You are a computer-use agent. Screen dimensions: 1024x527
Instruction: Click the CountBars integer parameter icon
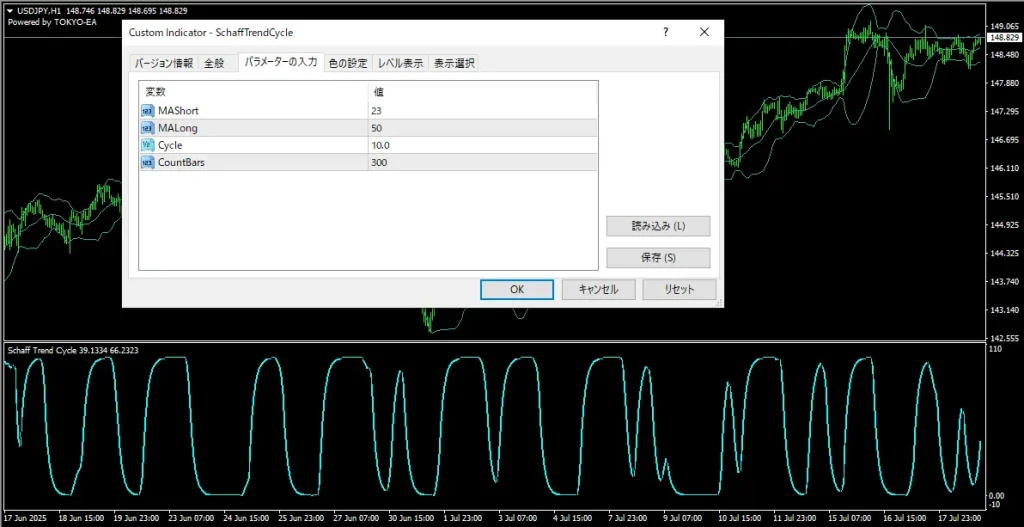[x=147, y=163]
